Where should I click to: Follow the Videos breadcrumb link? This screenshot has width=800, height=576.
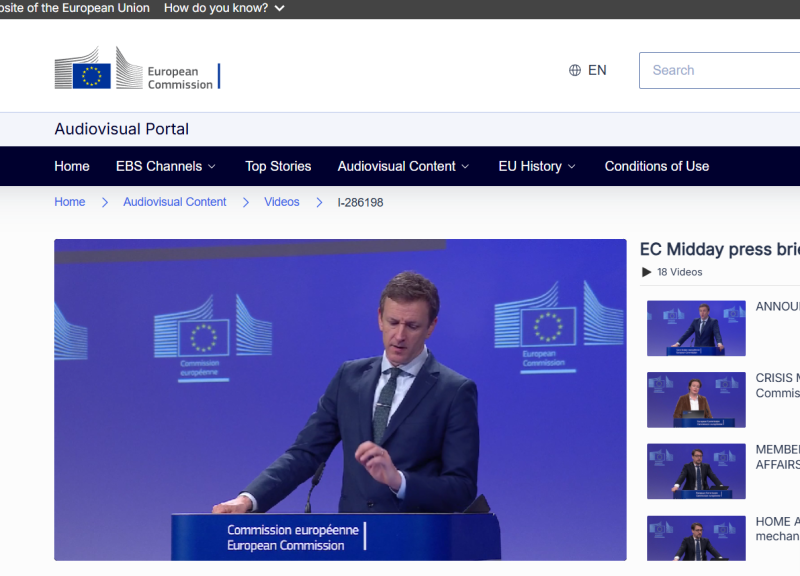pos(282,202)
